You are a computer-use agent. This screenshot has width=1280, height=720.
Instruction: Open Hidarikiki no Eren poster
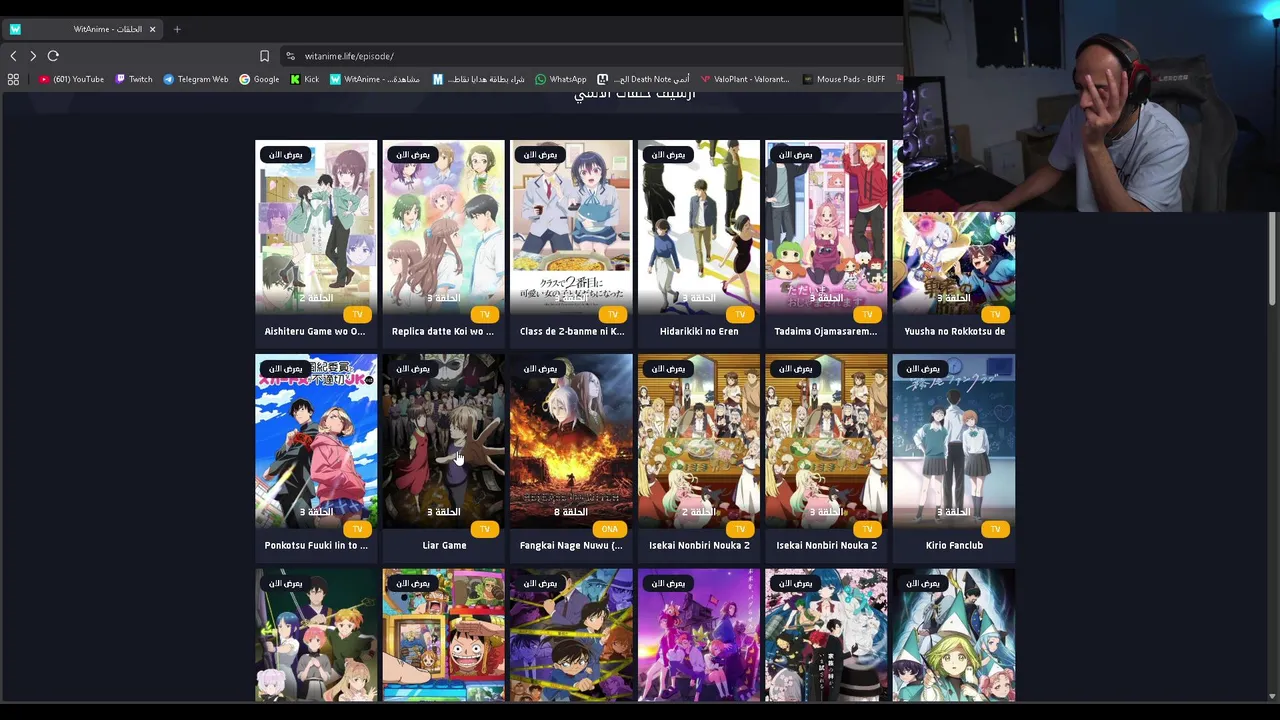[699, 227]
